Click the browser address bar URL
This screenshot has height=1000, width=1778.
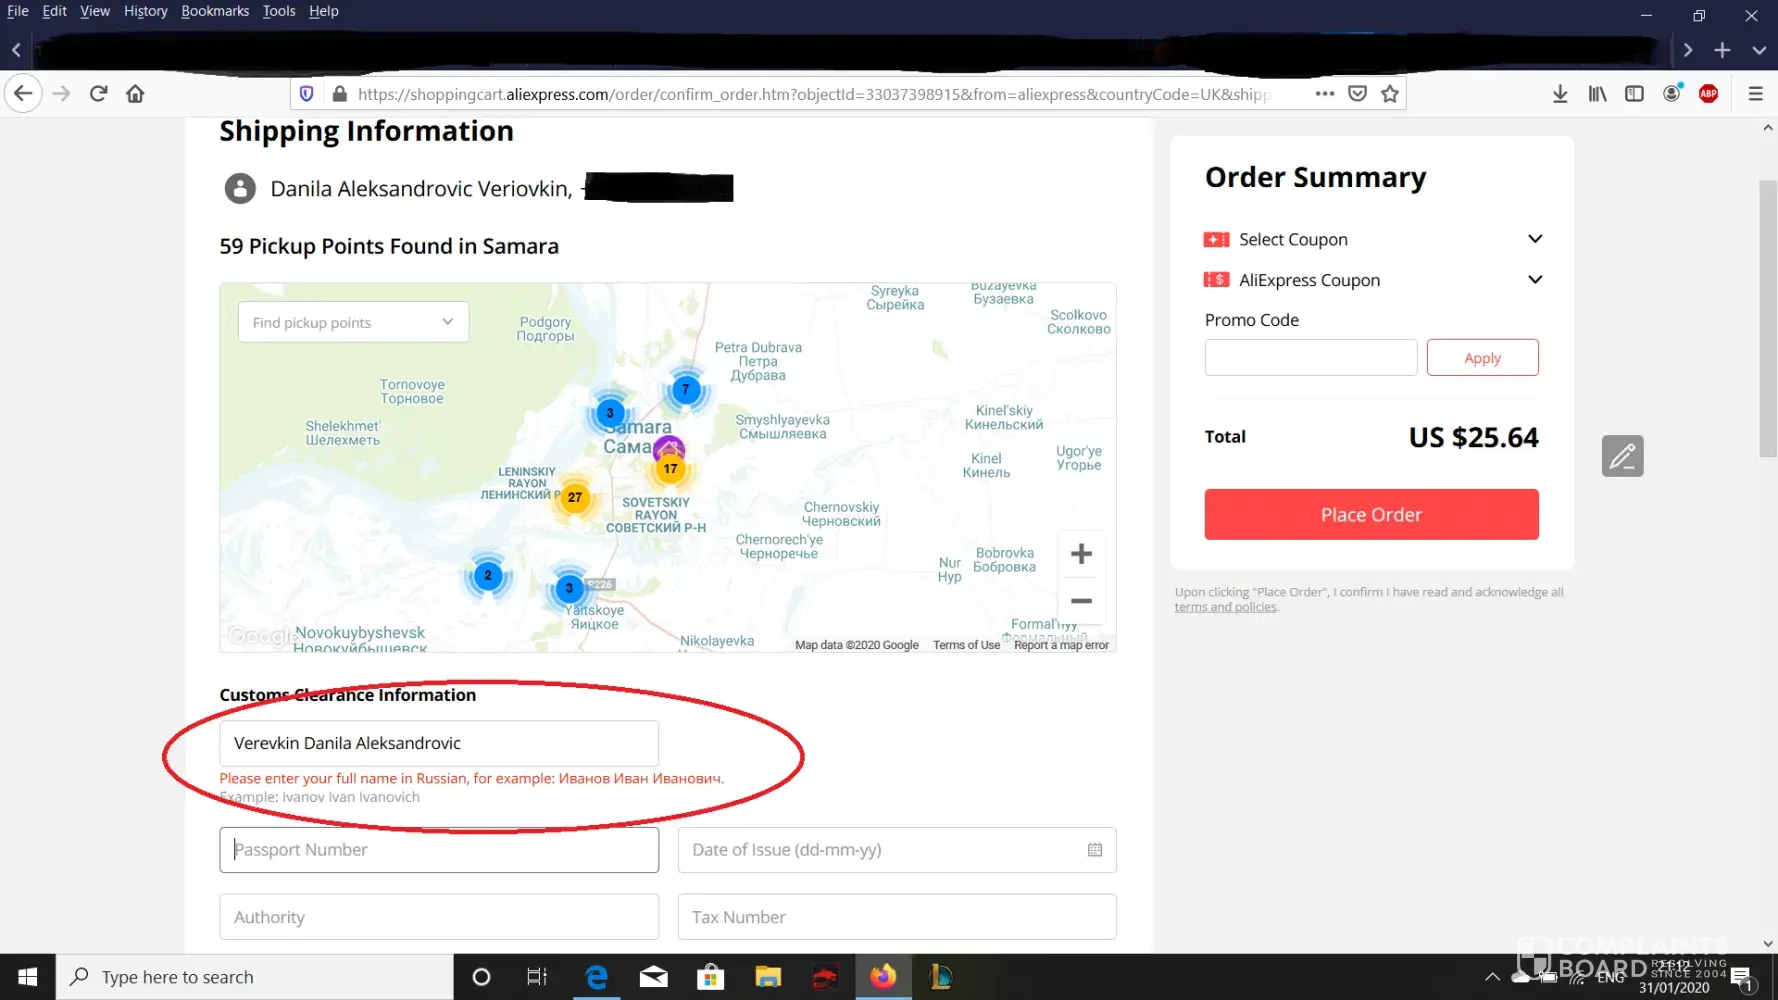click(x=814, y=94)
